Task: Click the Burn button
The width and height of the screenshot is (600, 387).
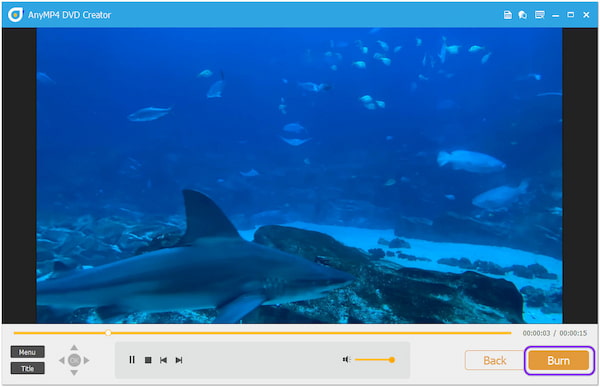Action: tap(559, 361)
